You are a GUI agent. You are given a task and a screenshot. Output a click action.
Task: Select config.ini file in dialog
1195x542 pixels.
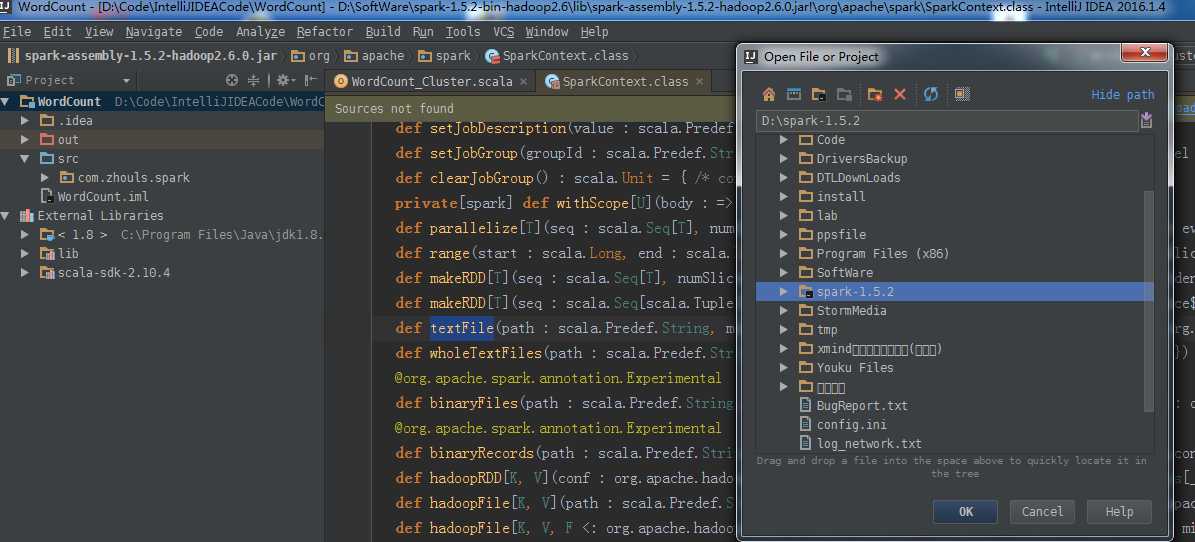point(851,425)
